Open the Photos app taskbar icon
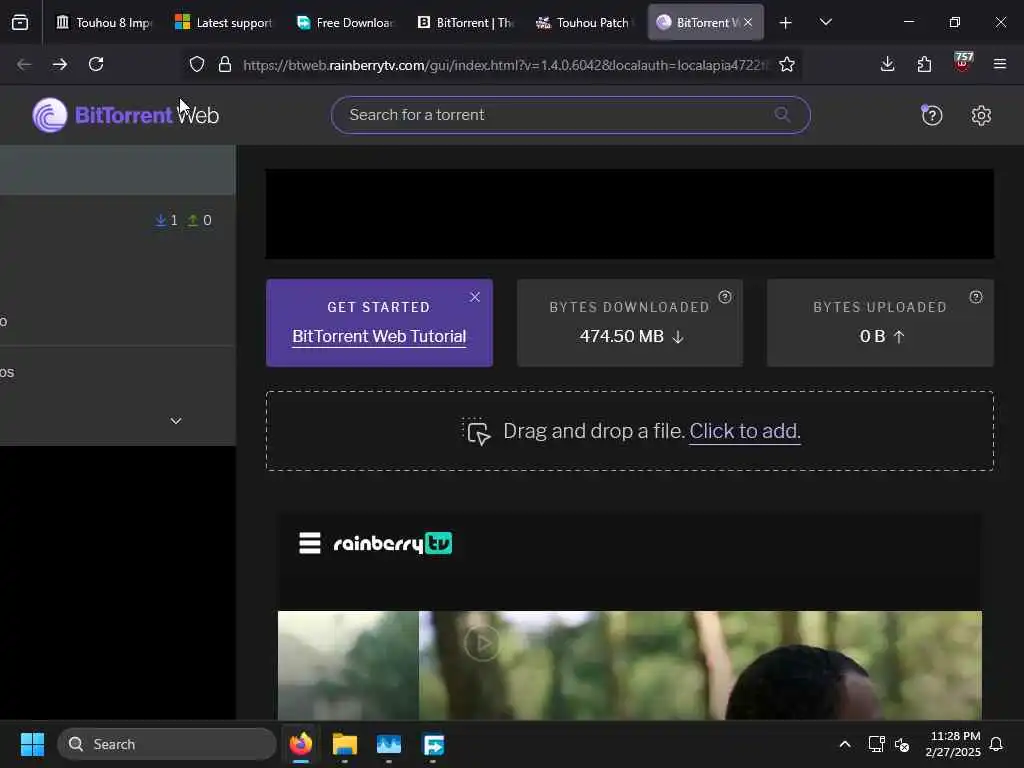This screenshot has height=768, width=1024. click(389, 744)
